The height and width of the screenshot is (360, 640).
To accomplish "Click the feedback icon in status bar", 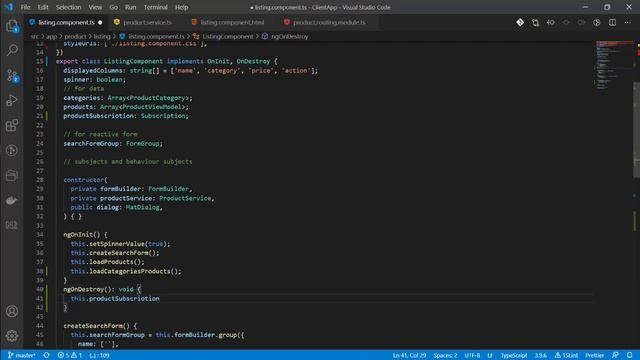I will pos(615,355).
